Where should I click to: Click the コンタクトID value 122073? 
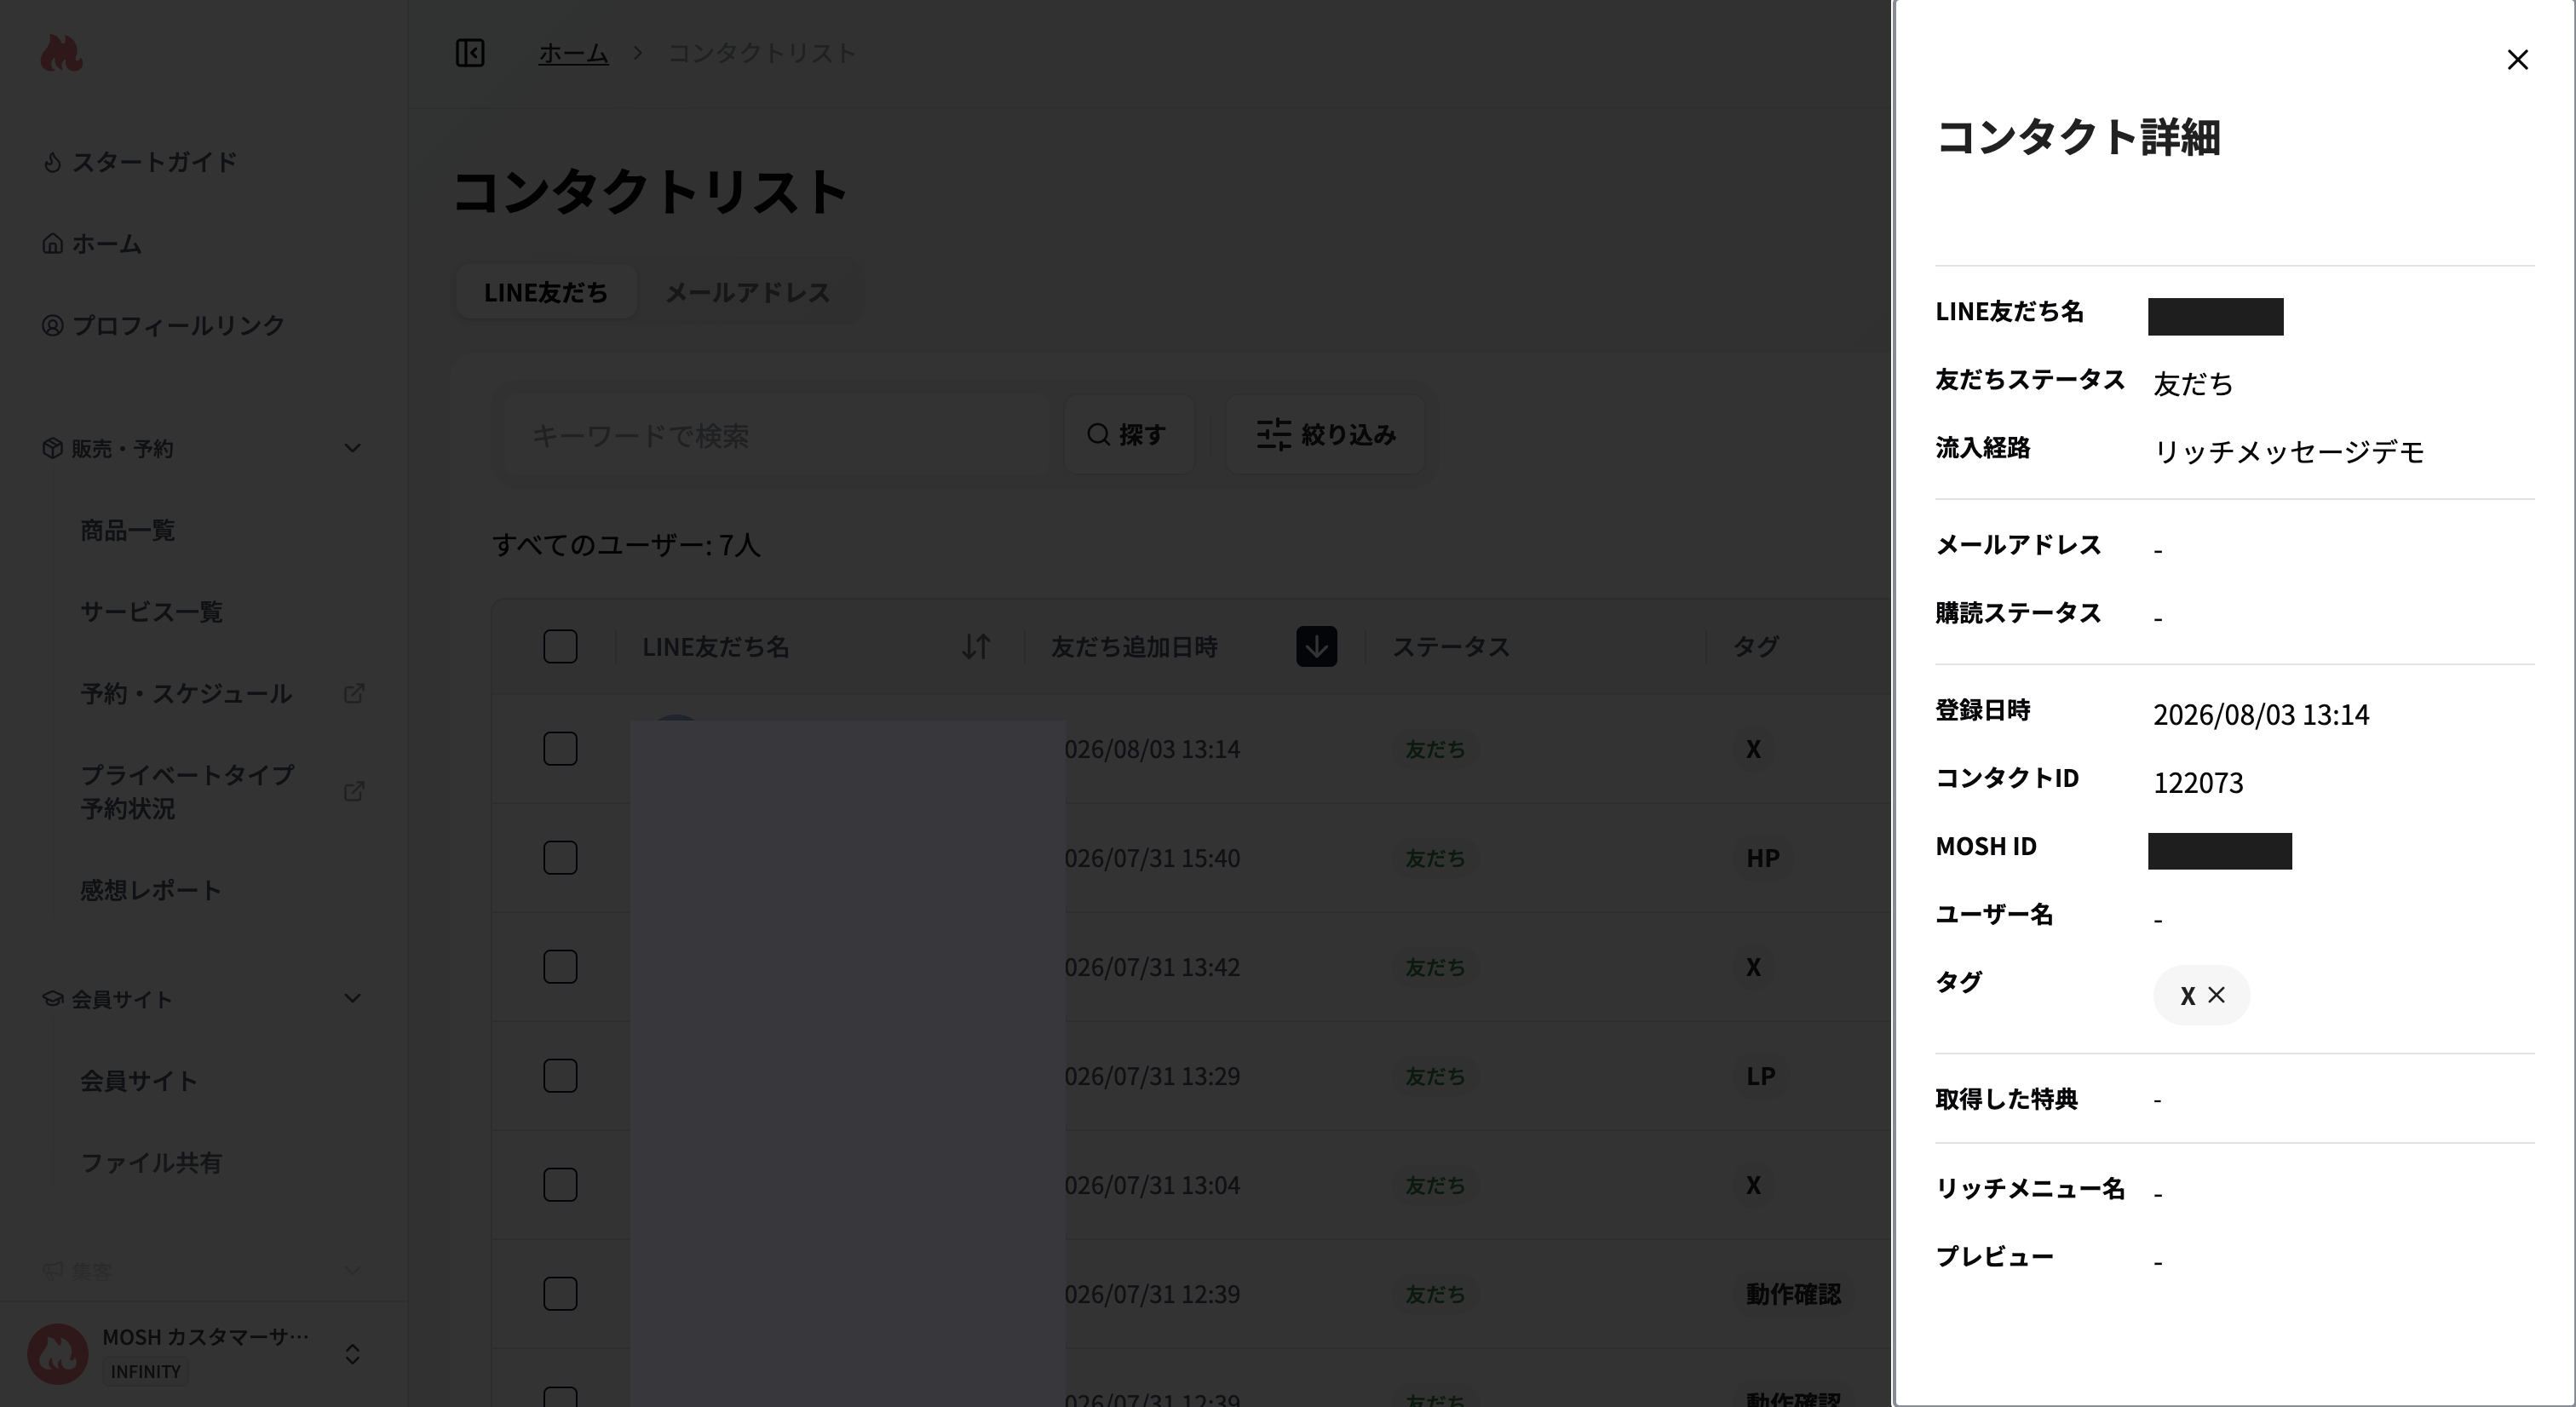point(2198,782)
